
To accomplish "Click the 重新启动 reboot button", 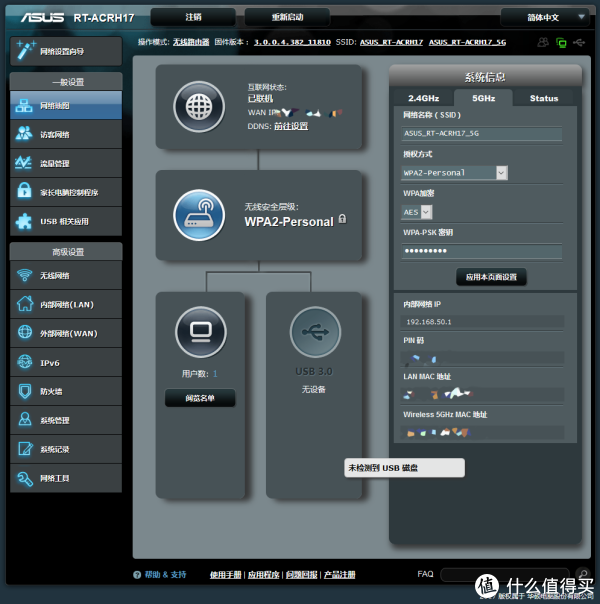I will (x=287, y=17).
